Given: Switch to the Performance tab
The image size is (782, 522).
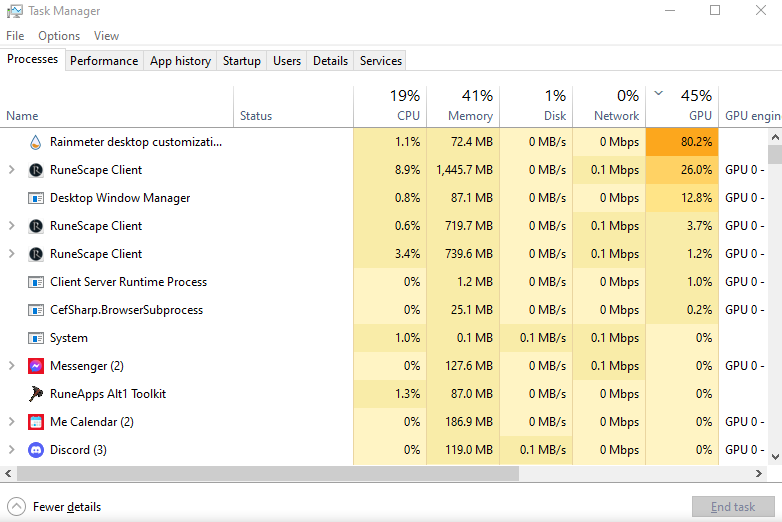Looking at the screenshot, I should coord(104,61).
